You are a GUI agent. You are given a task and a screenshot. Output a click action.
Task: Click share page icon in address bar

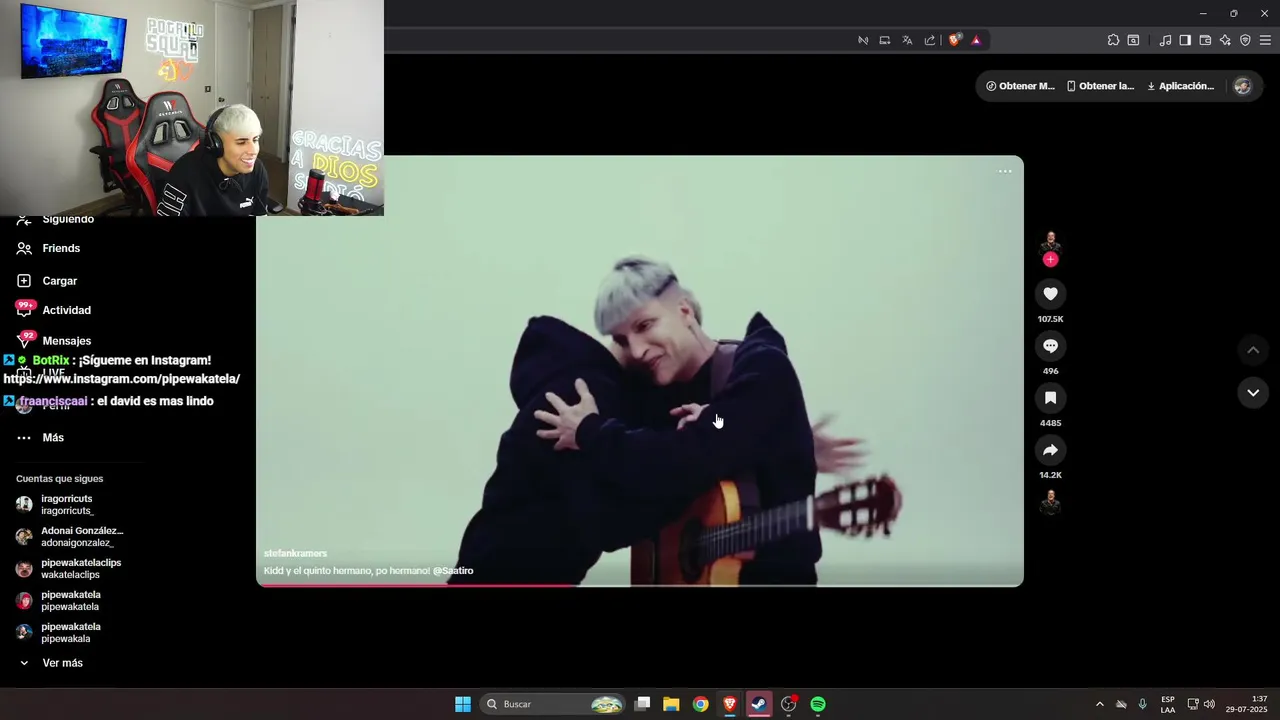[x=930, y=40]
